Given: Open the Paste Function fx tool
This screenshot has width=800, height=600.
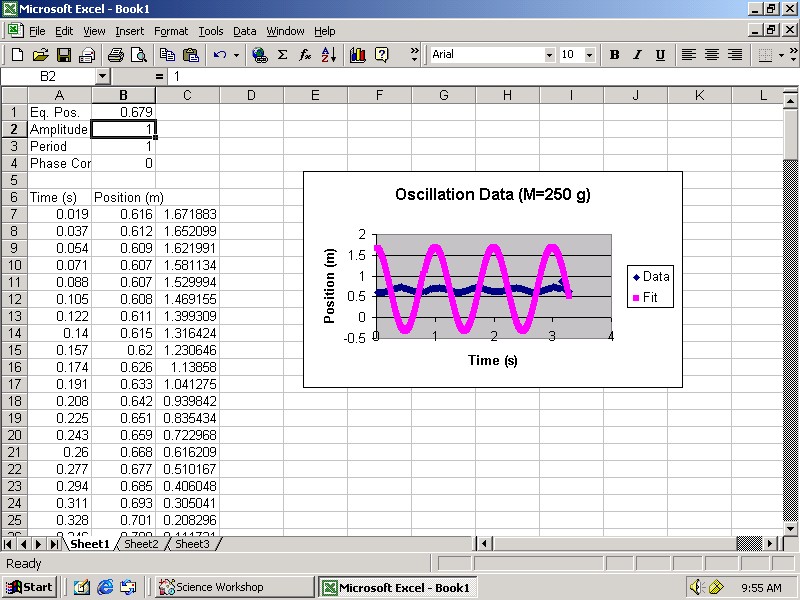Looking at the screenshot, I should 305,55.
